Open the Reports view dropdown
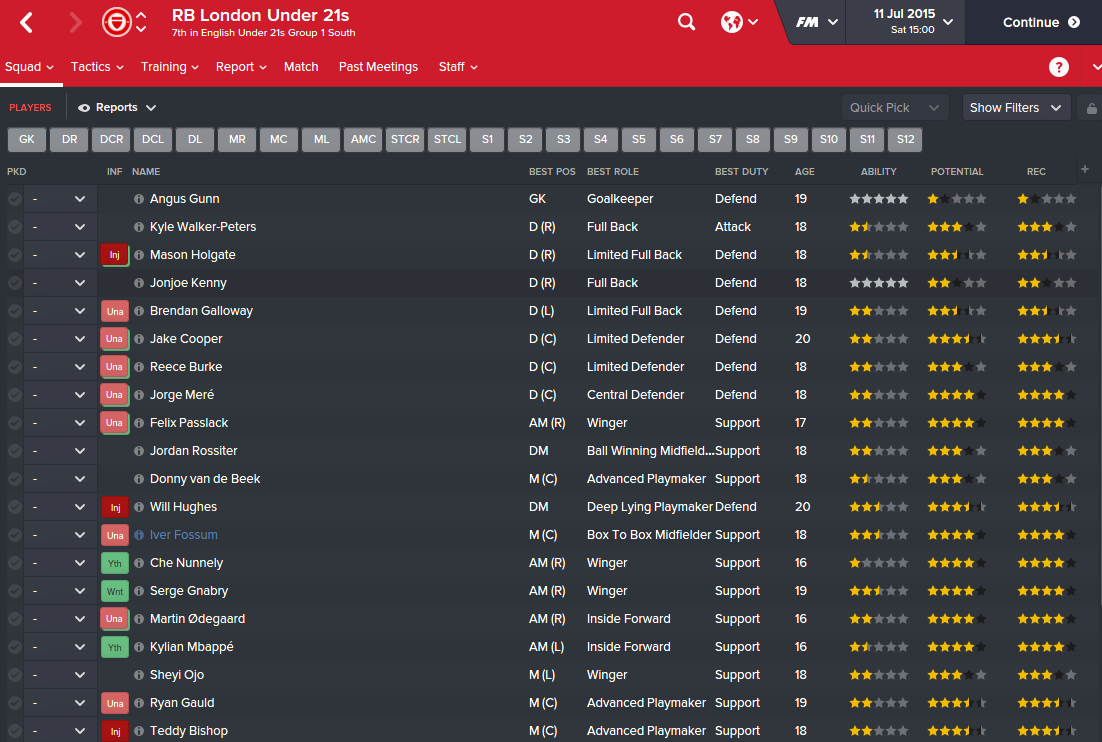Screen dimensions: 1102x742 (x=117, y=108)
